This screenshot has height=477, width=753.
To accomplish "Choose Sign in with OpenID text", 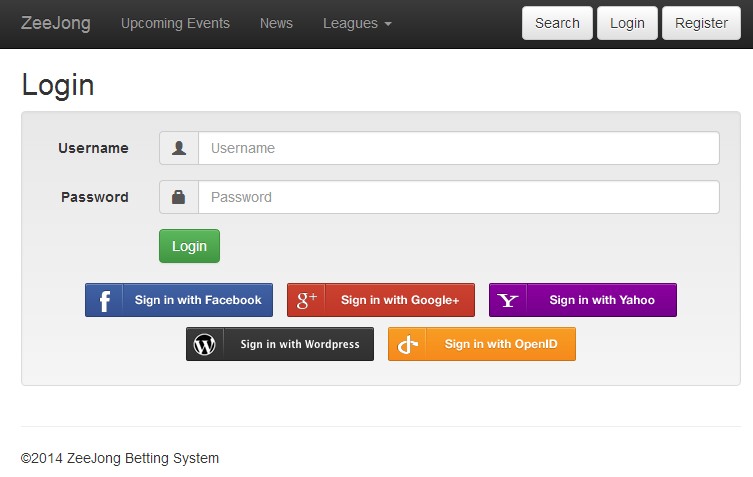I will (x=500, y=344).
